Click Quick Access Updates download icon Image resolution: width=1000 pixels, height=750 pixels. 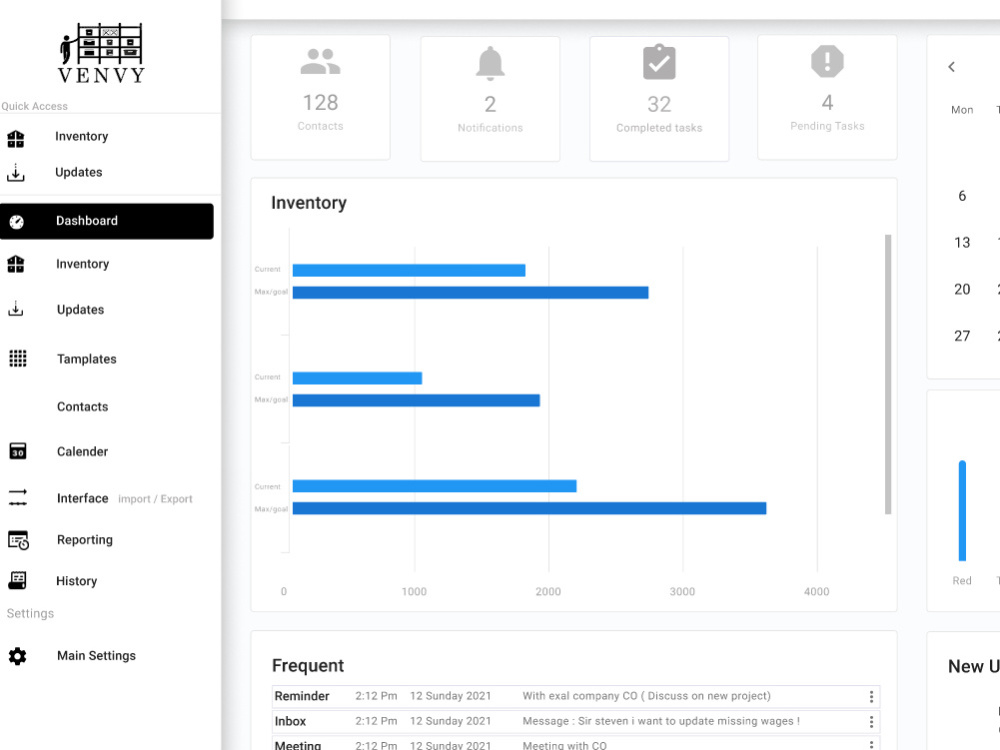coord(16,173)
